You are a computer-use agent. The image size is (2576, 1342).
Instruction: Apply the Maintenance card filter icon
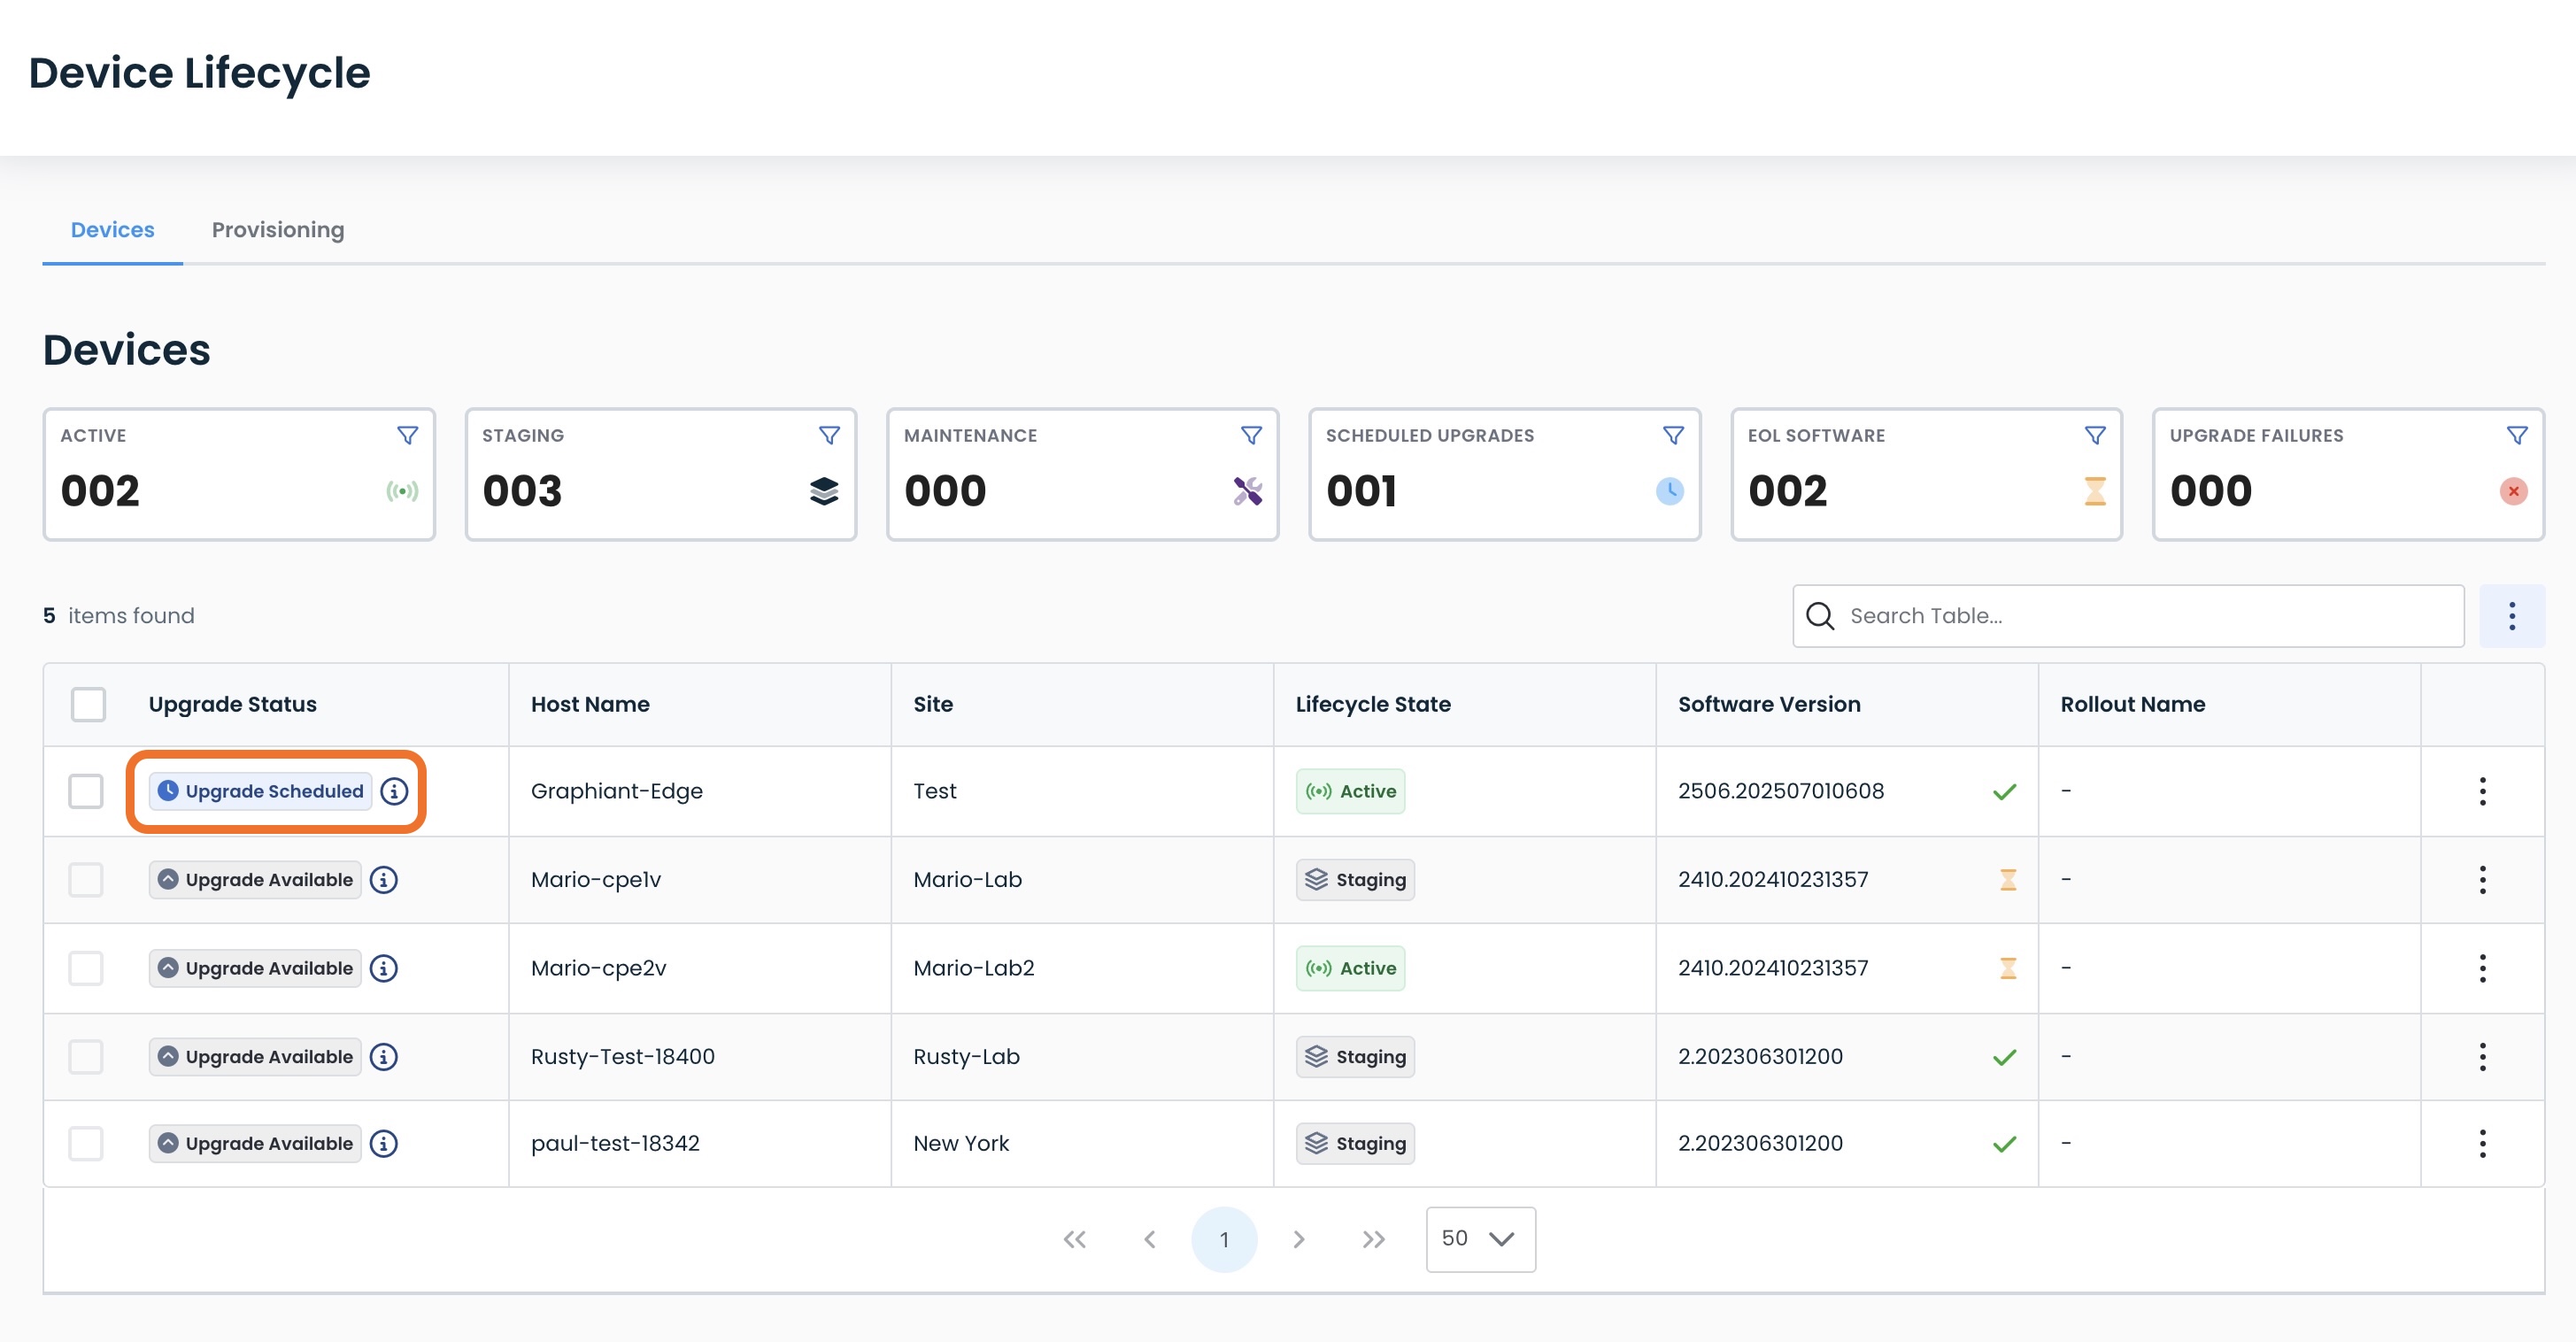tap(1251, 435)
